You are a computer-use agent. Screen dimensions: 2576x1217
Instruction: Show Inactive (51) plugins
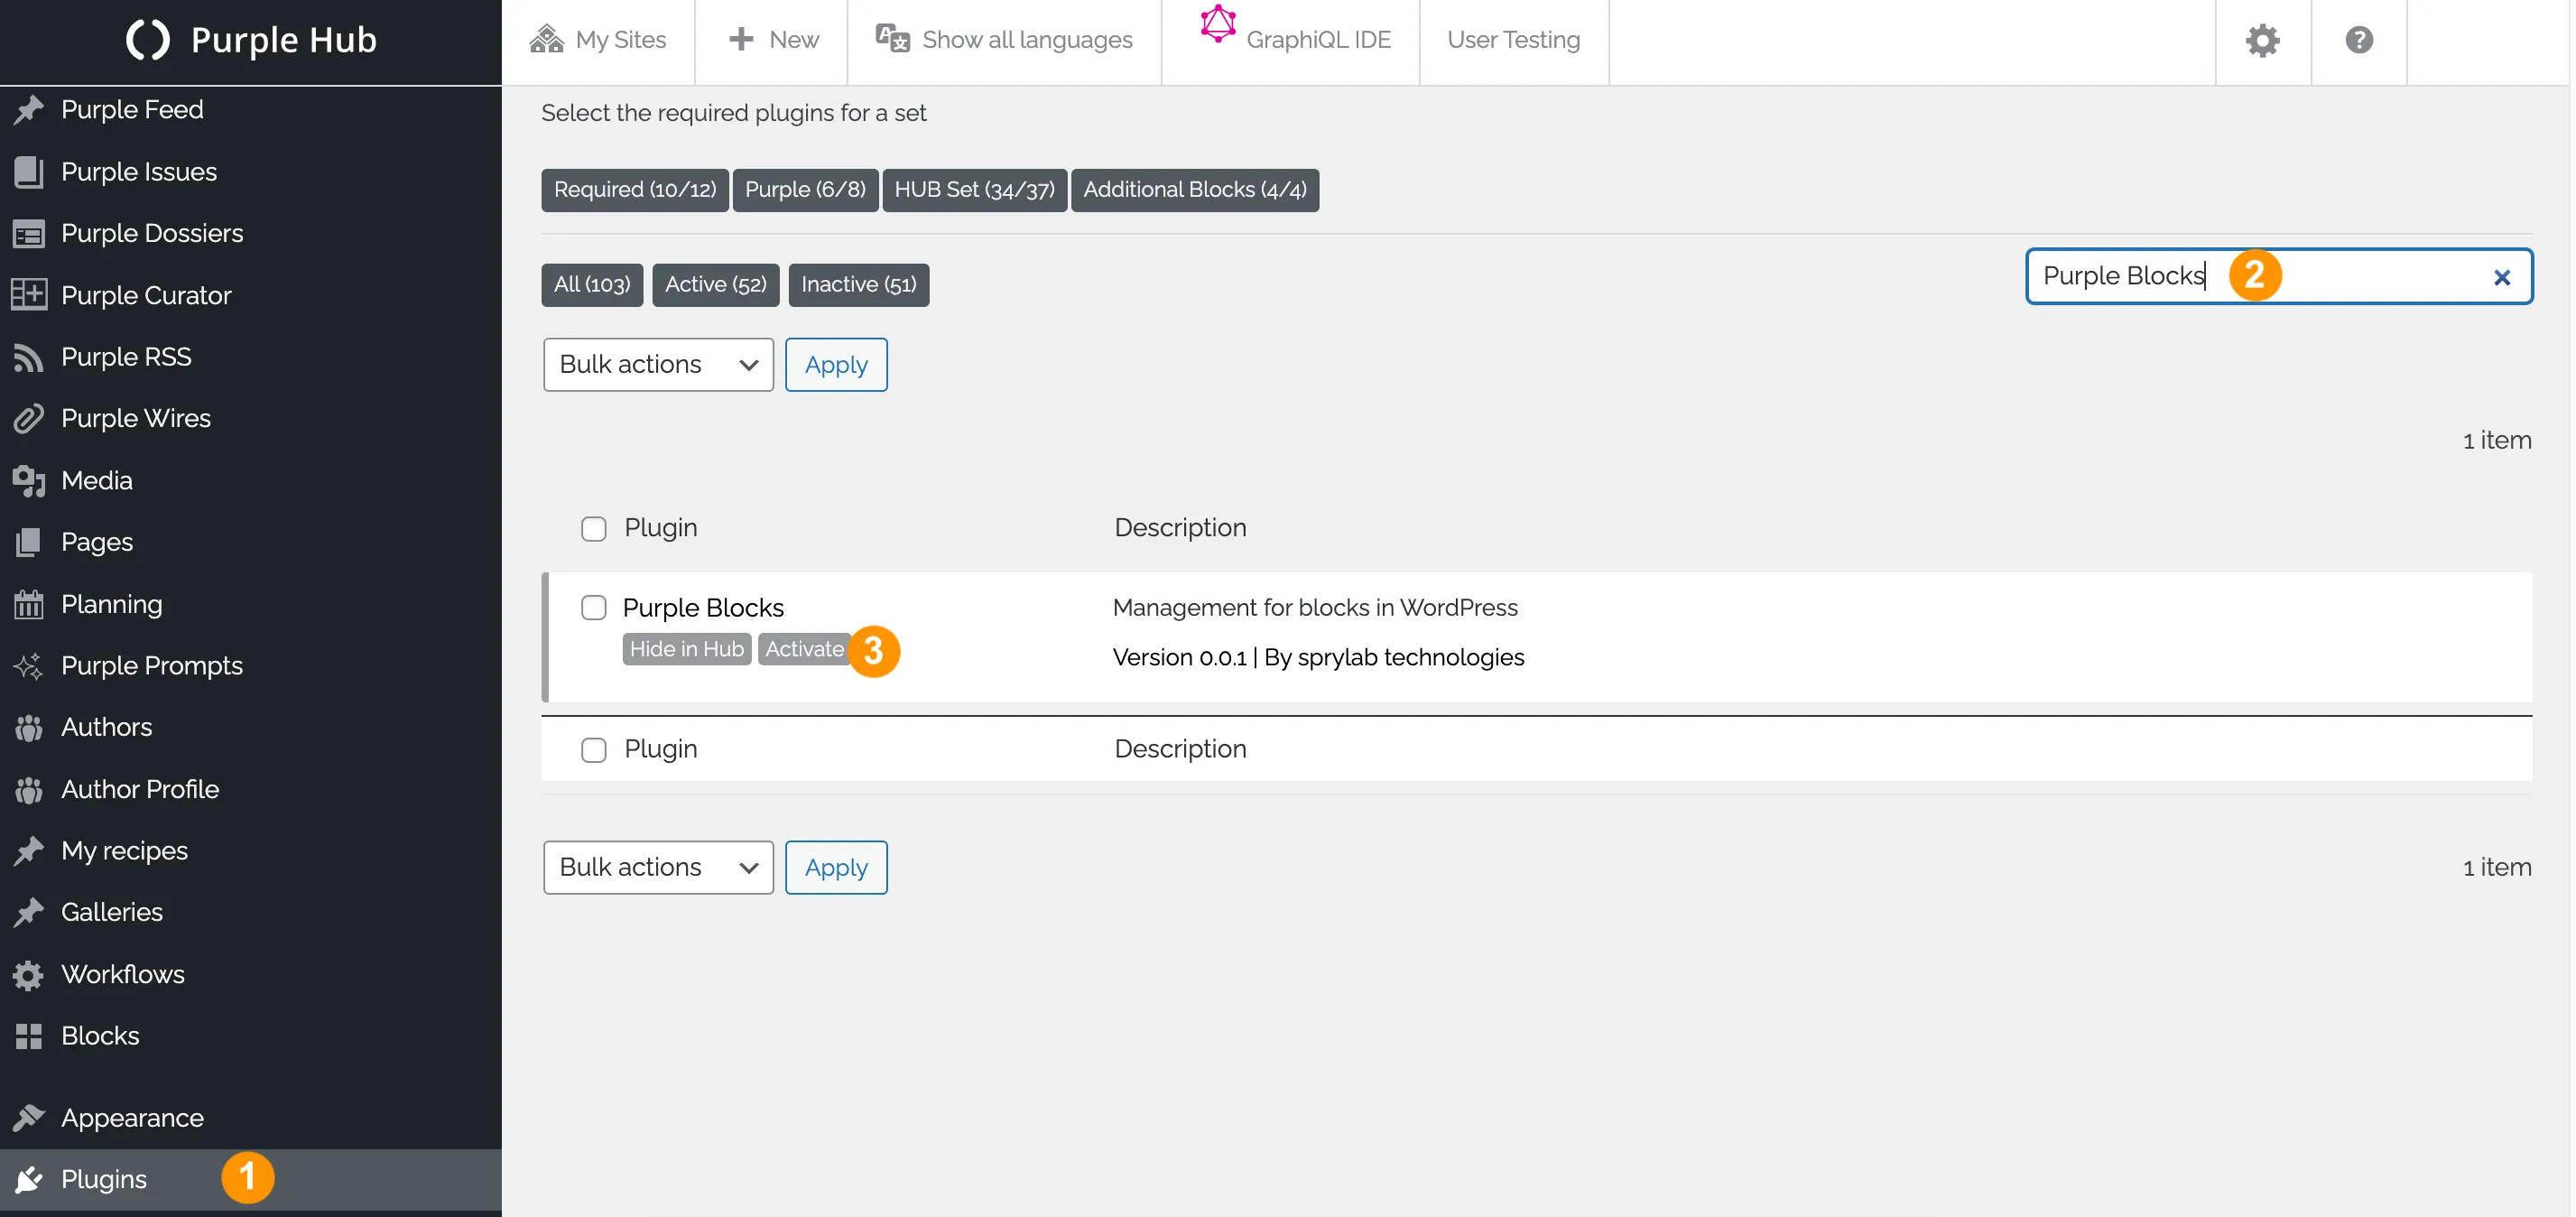coord(859,285)
